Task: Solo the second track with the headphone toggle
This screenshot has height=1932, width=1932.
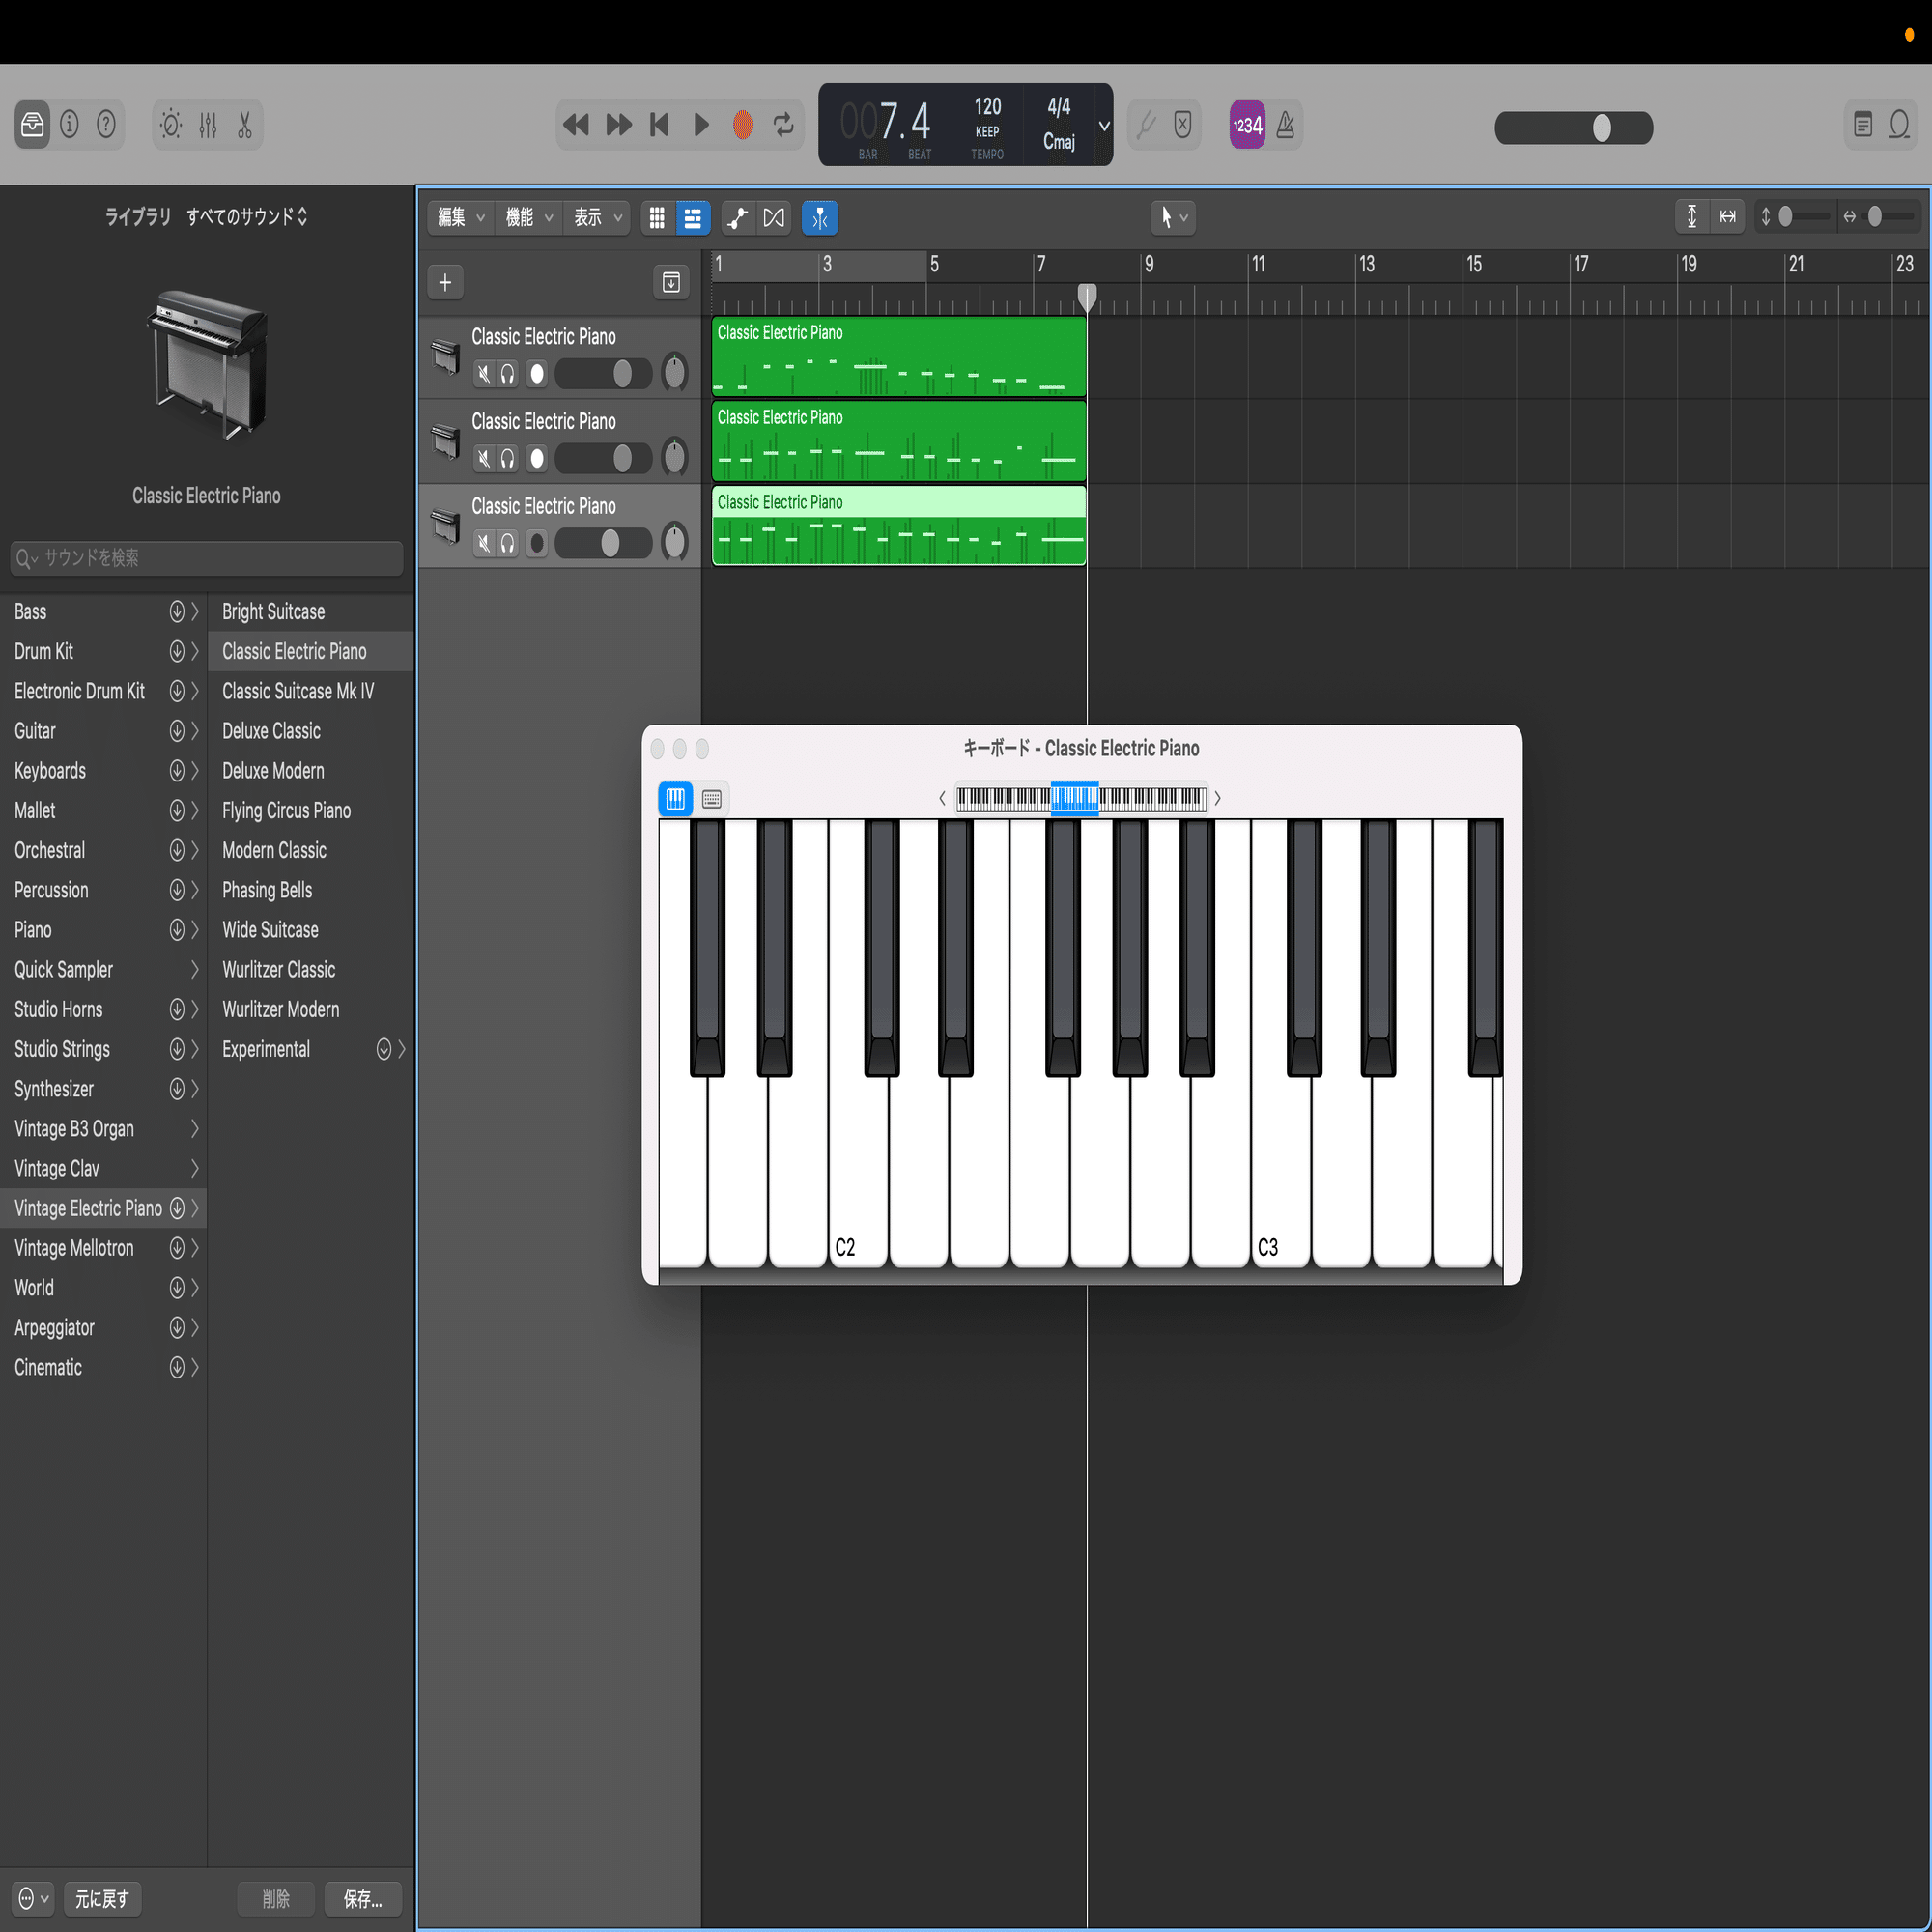Action: tap(508, 458)
